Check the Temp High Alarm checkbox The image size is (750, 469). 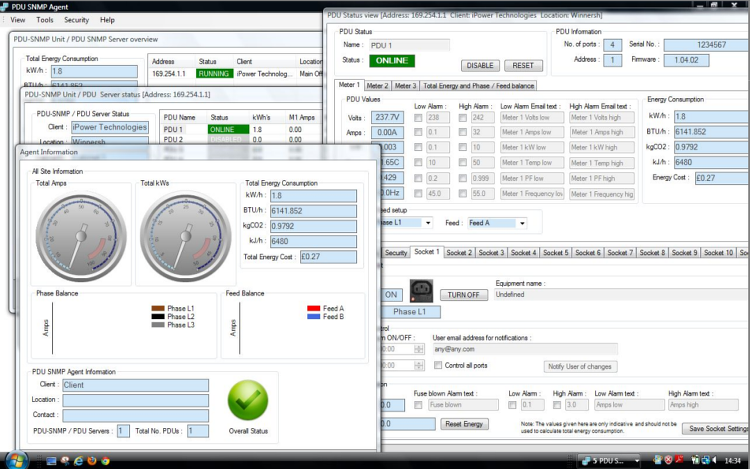click(463, 163)
